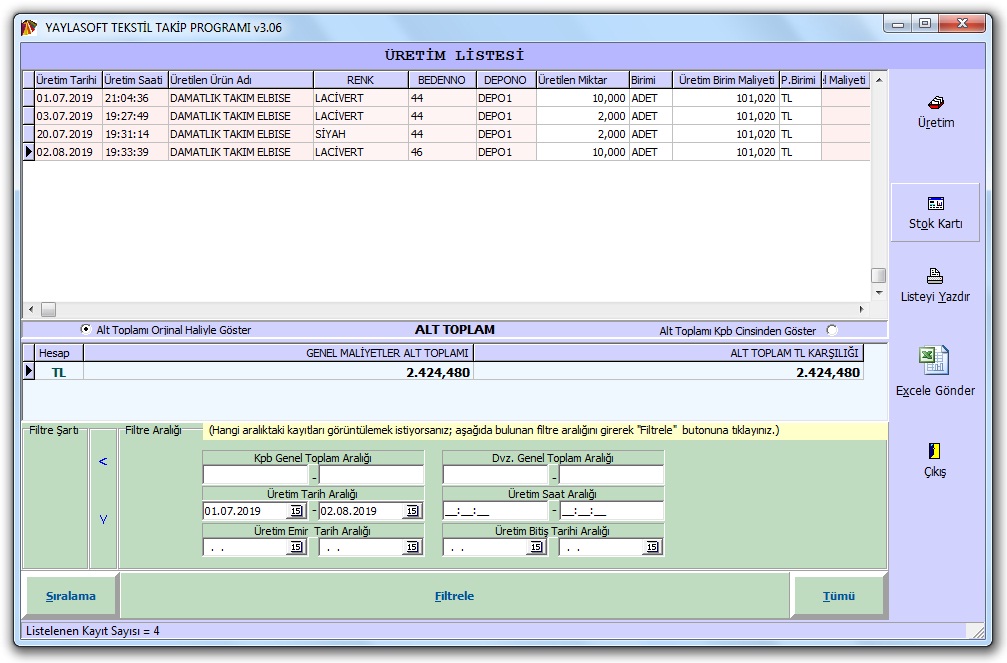This screenshot has width=1007, height=663.
Task: Focus the Dvz. Genel Toplam minimum field
Action: pyautogui.click(x=495, y=475)
